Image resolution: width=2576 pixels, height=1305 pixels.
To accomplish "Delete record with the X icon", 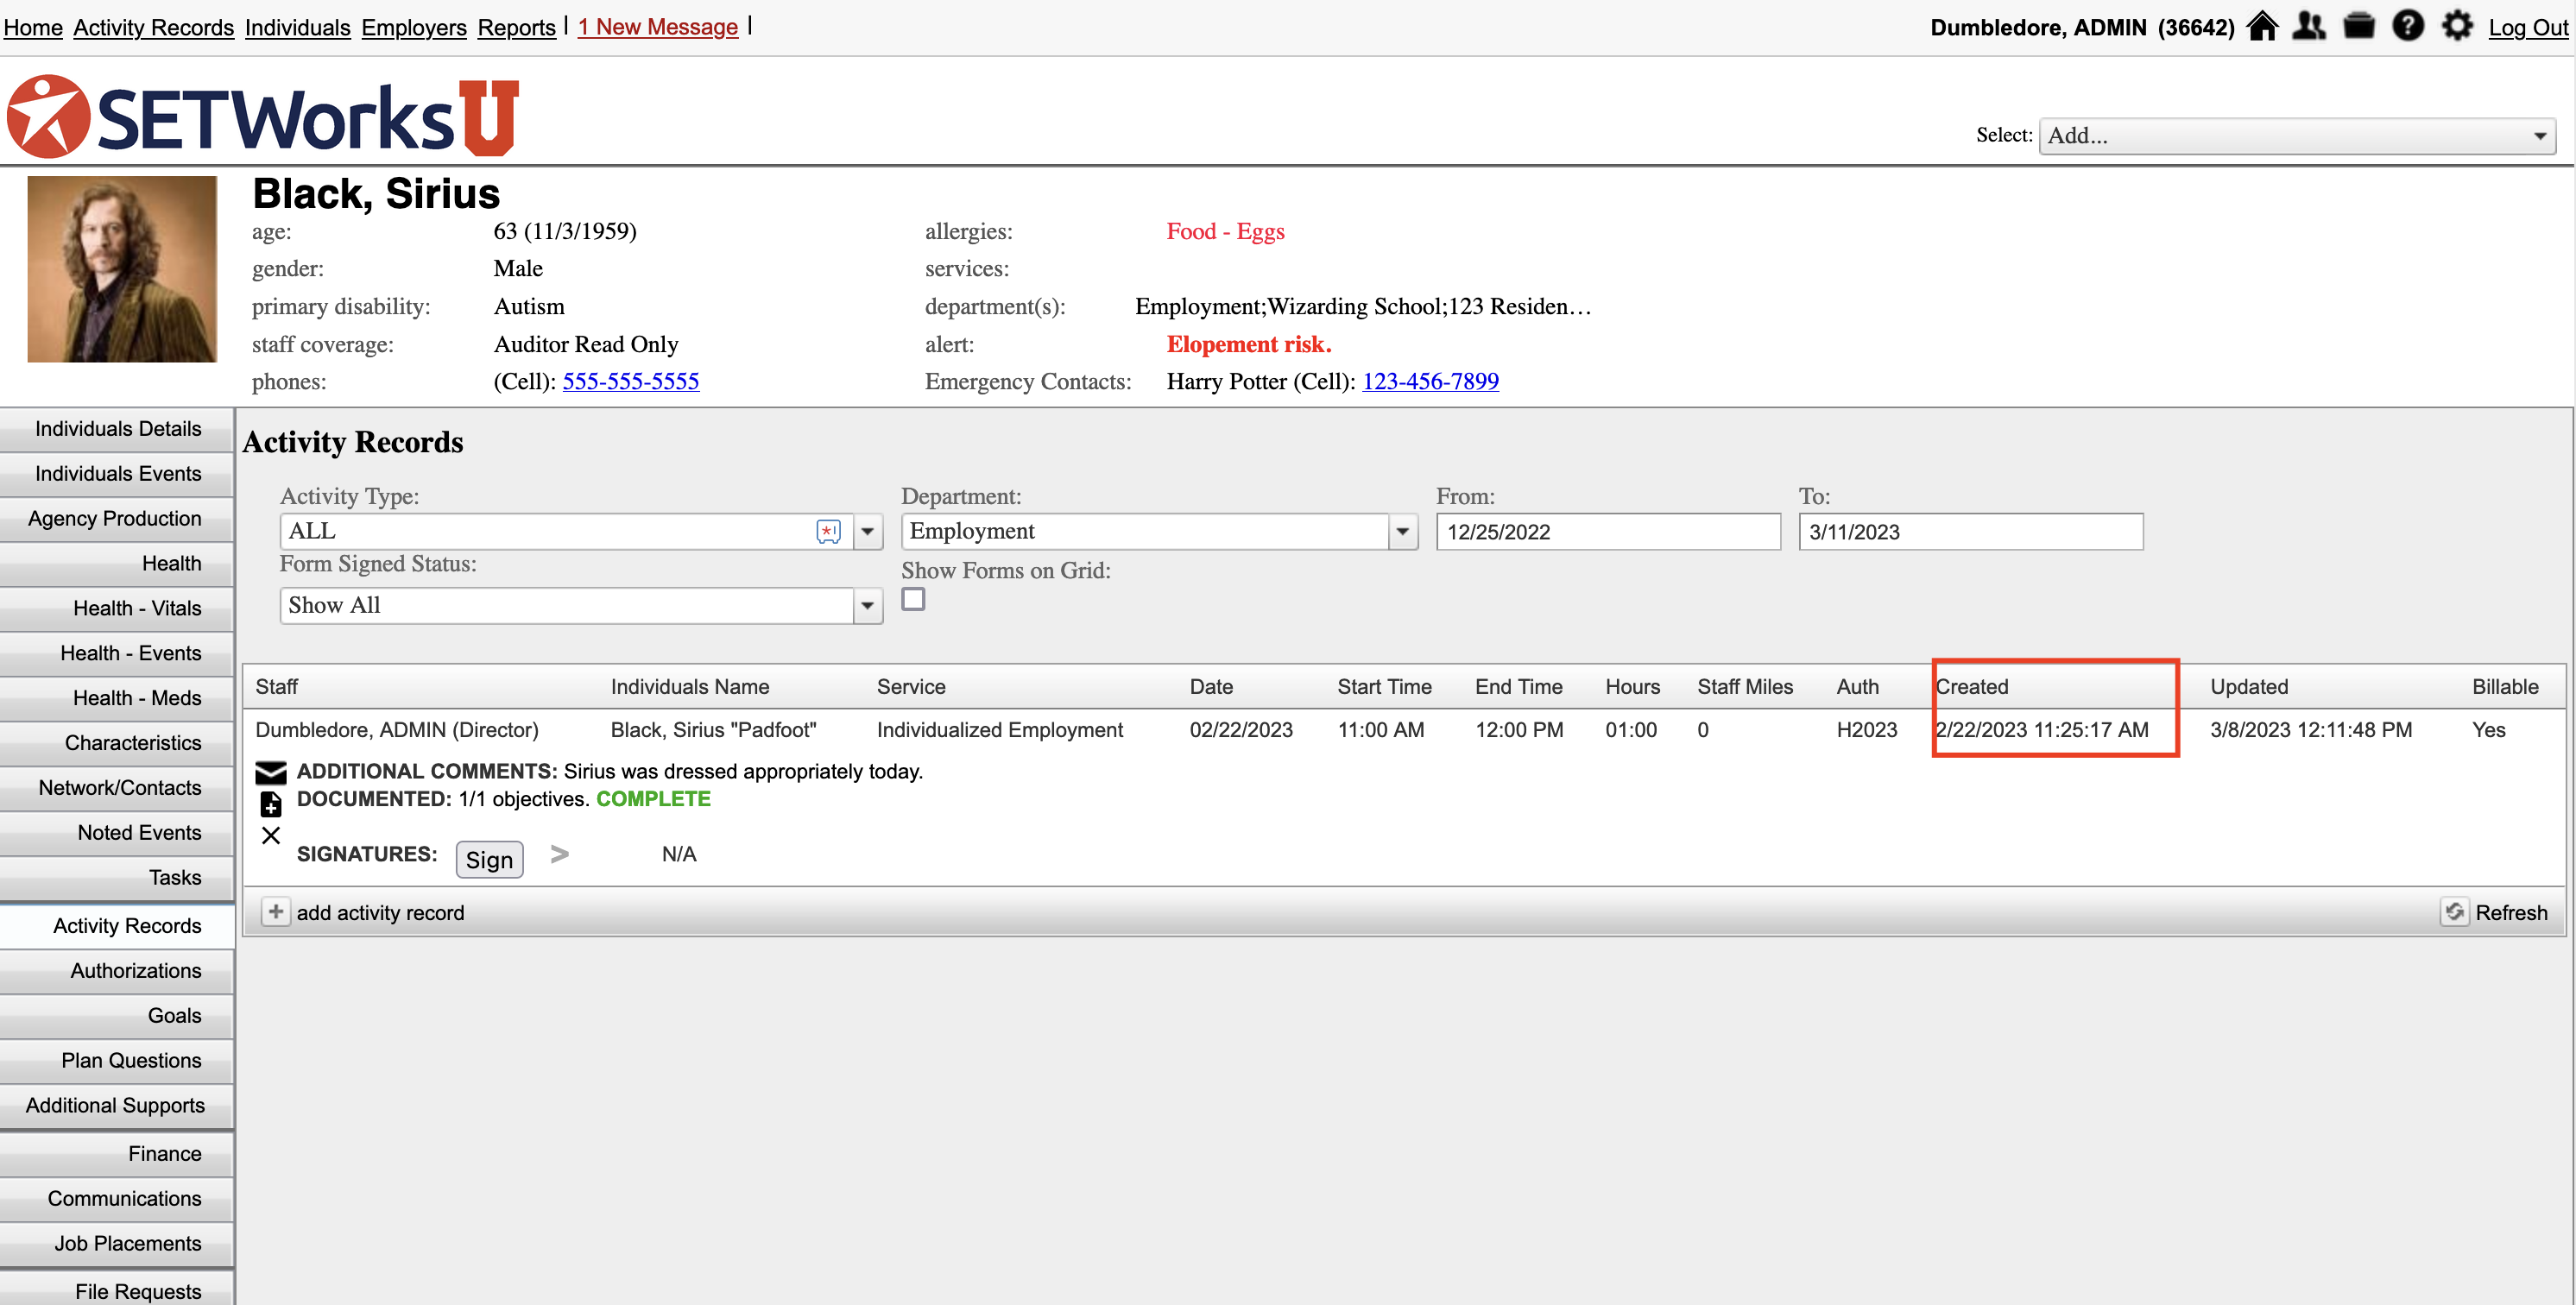I will point(271,835).
